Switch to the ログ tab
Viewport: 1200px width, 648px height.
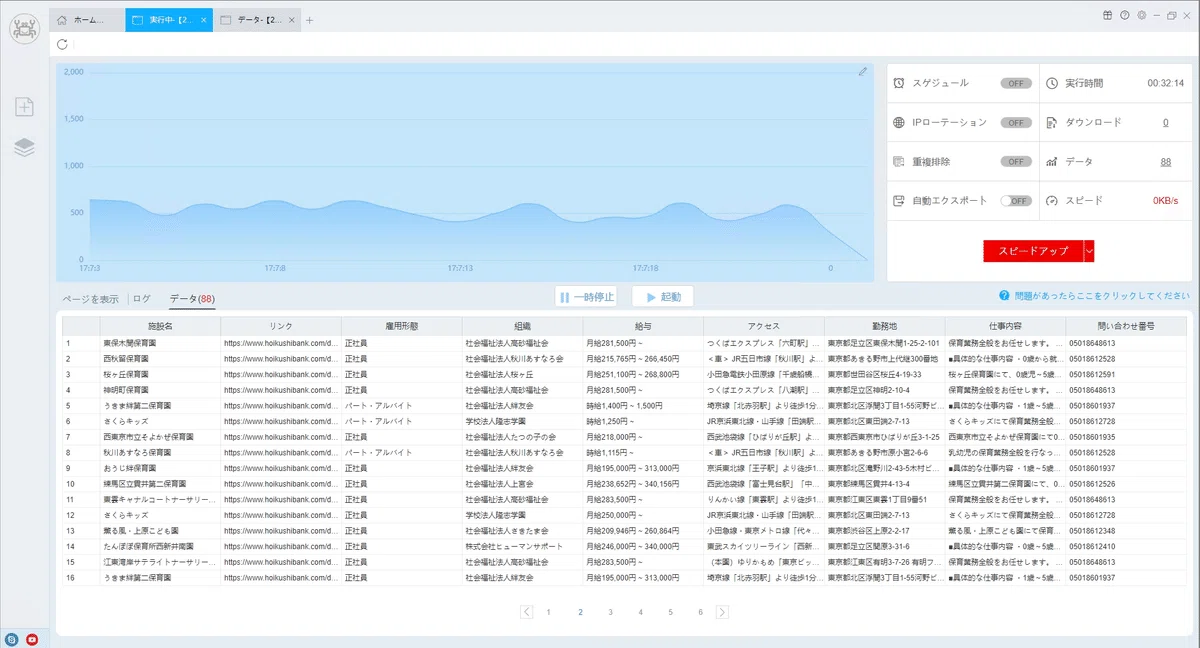click(142, 298)
